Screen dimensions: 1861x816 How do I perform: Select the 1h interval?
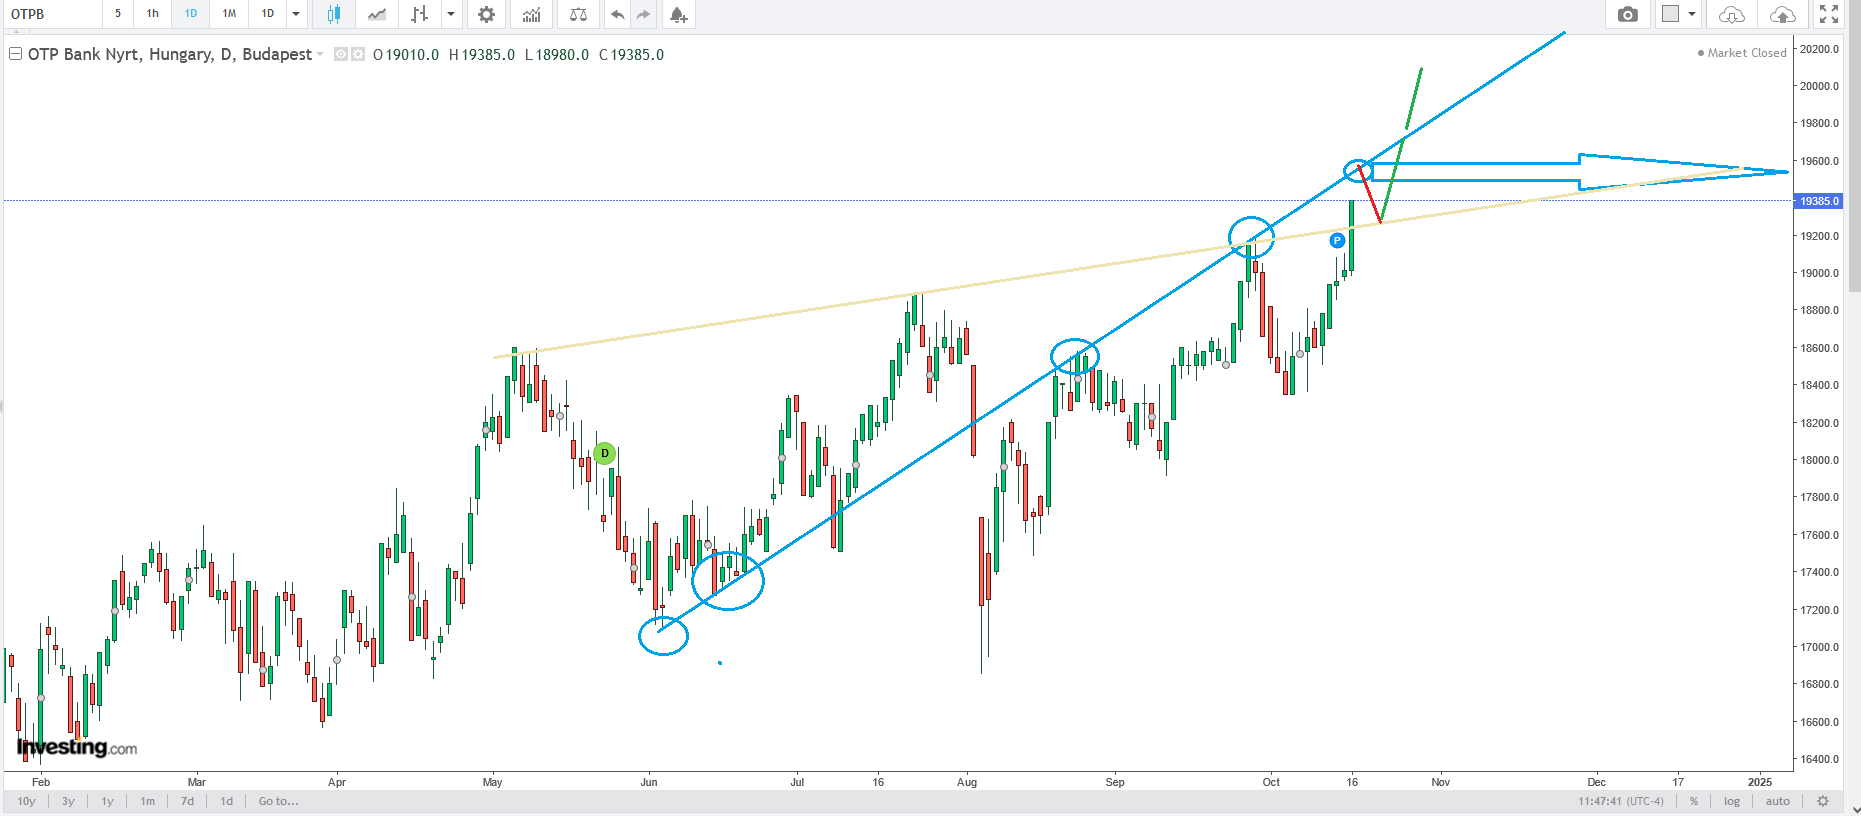coord(153,14)
